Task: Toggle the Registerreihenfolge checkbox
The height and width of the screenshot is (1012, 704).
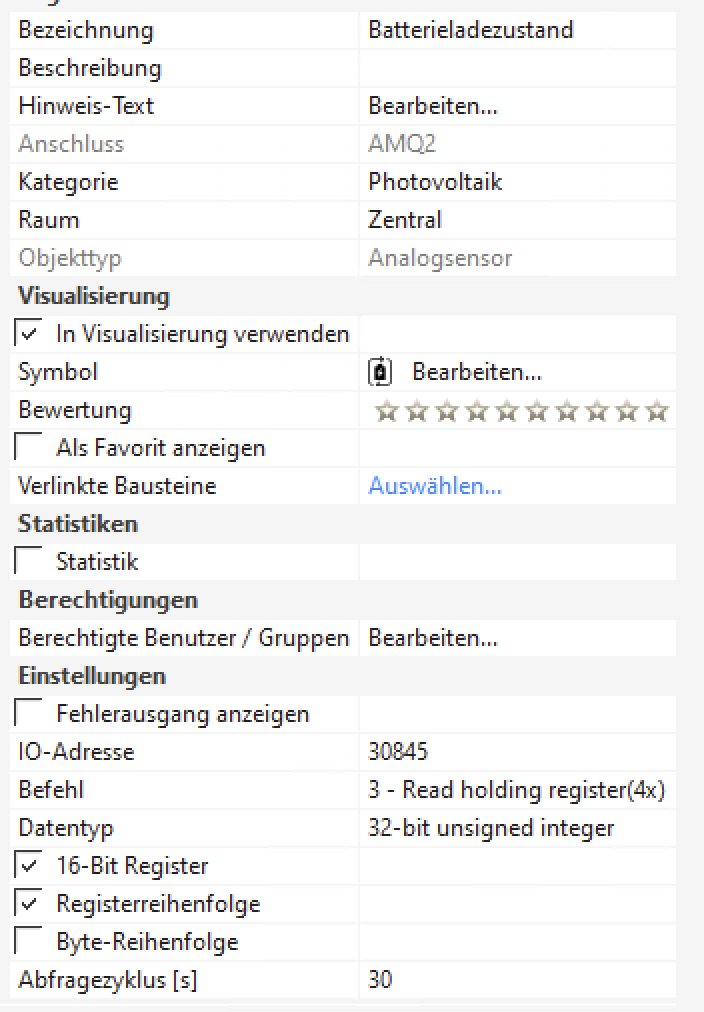Action: [28, 904]
